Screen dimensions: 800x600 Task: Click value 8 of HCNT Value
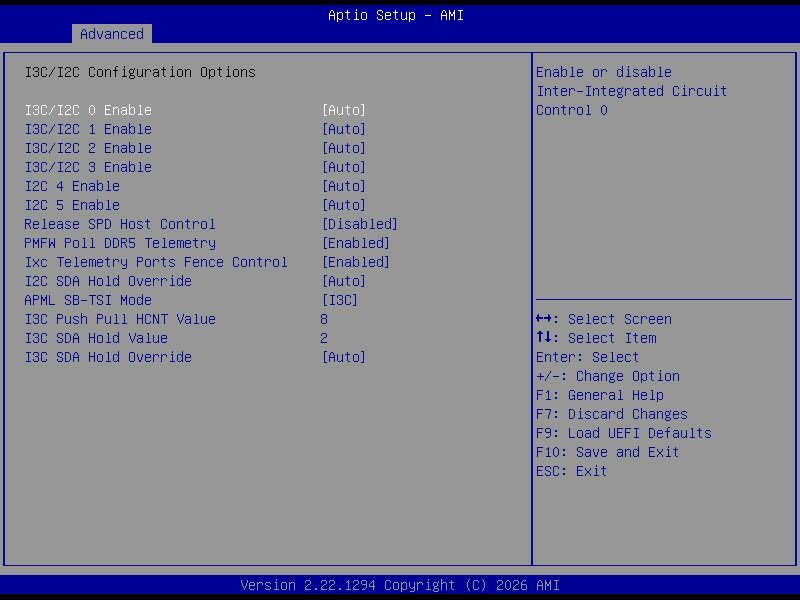[x=324, y=319]
